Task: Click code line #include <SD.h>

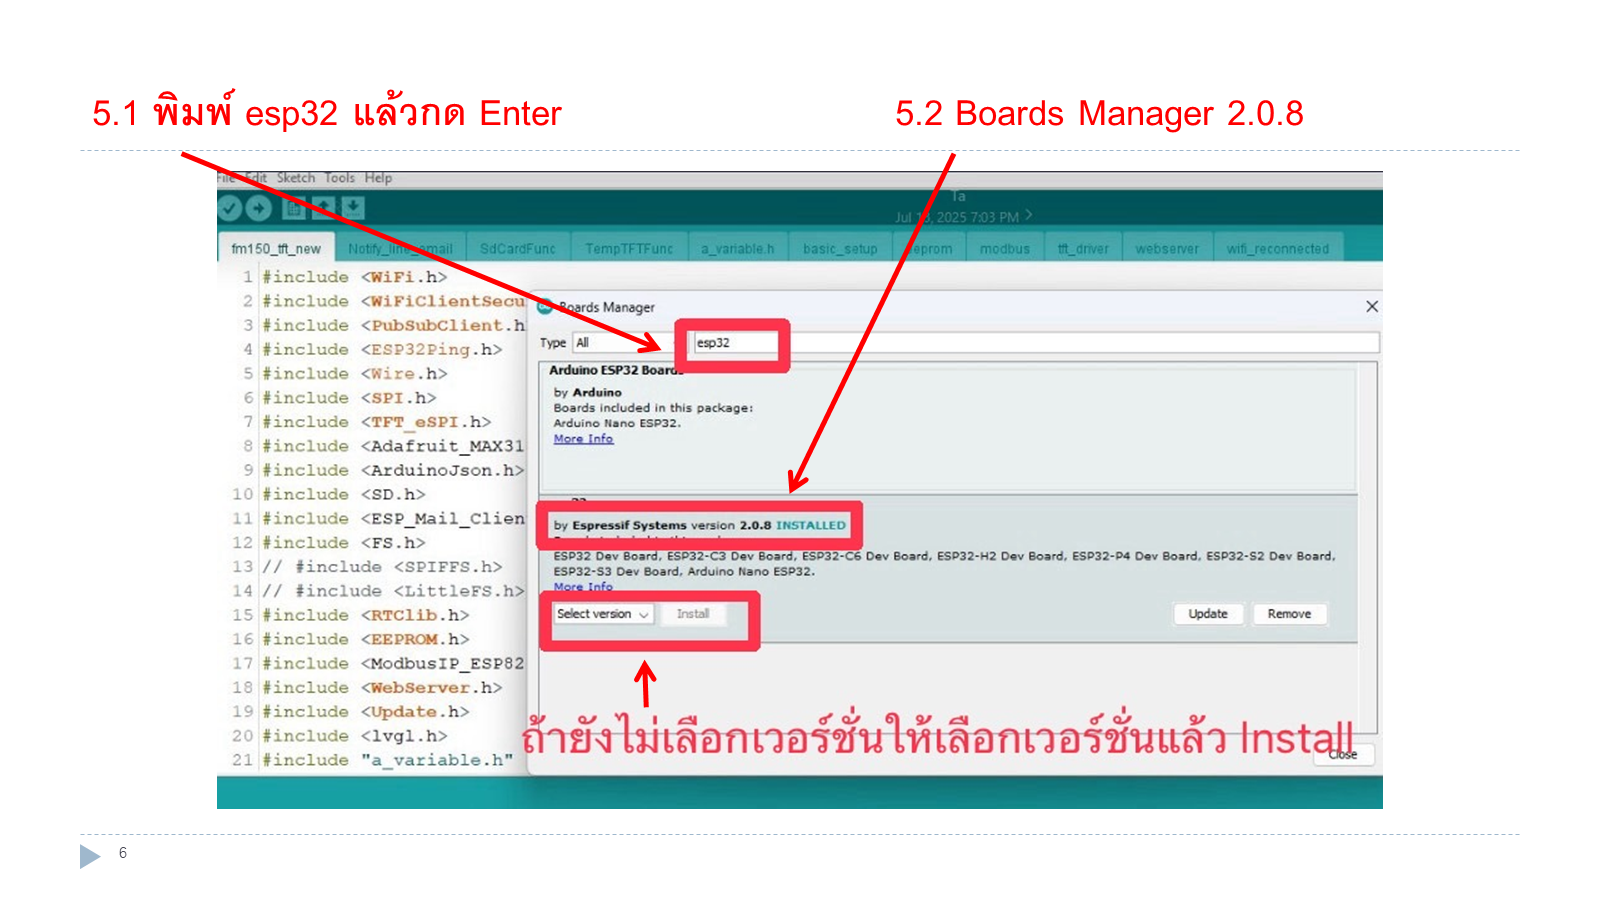Action: 343,494
